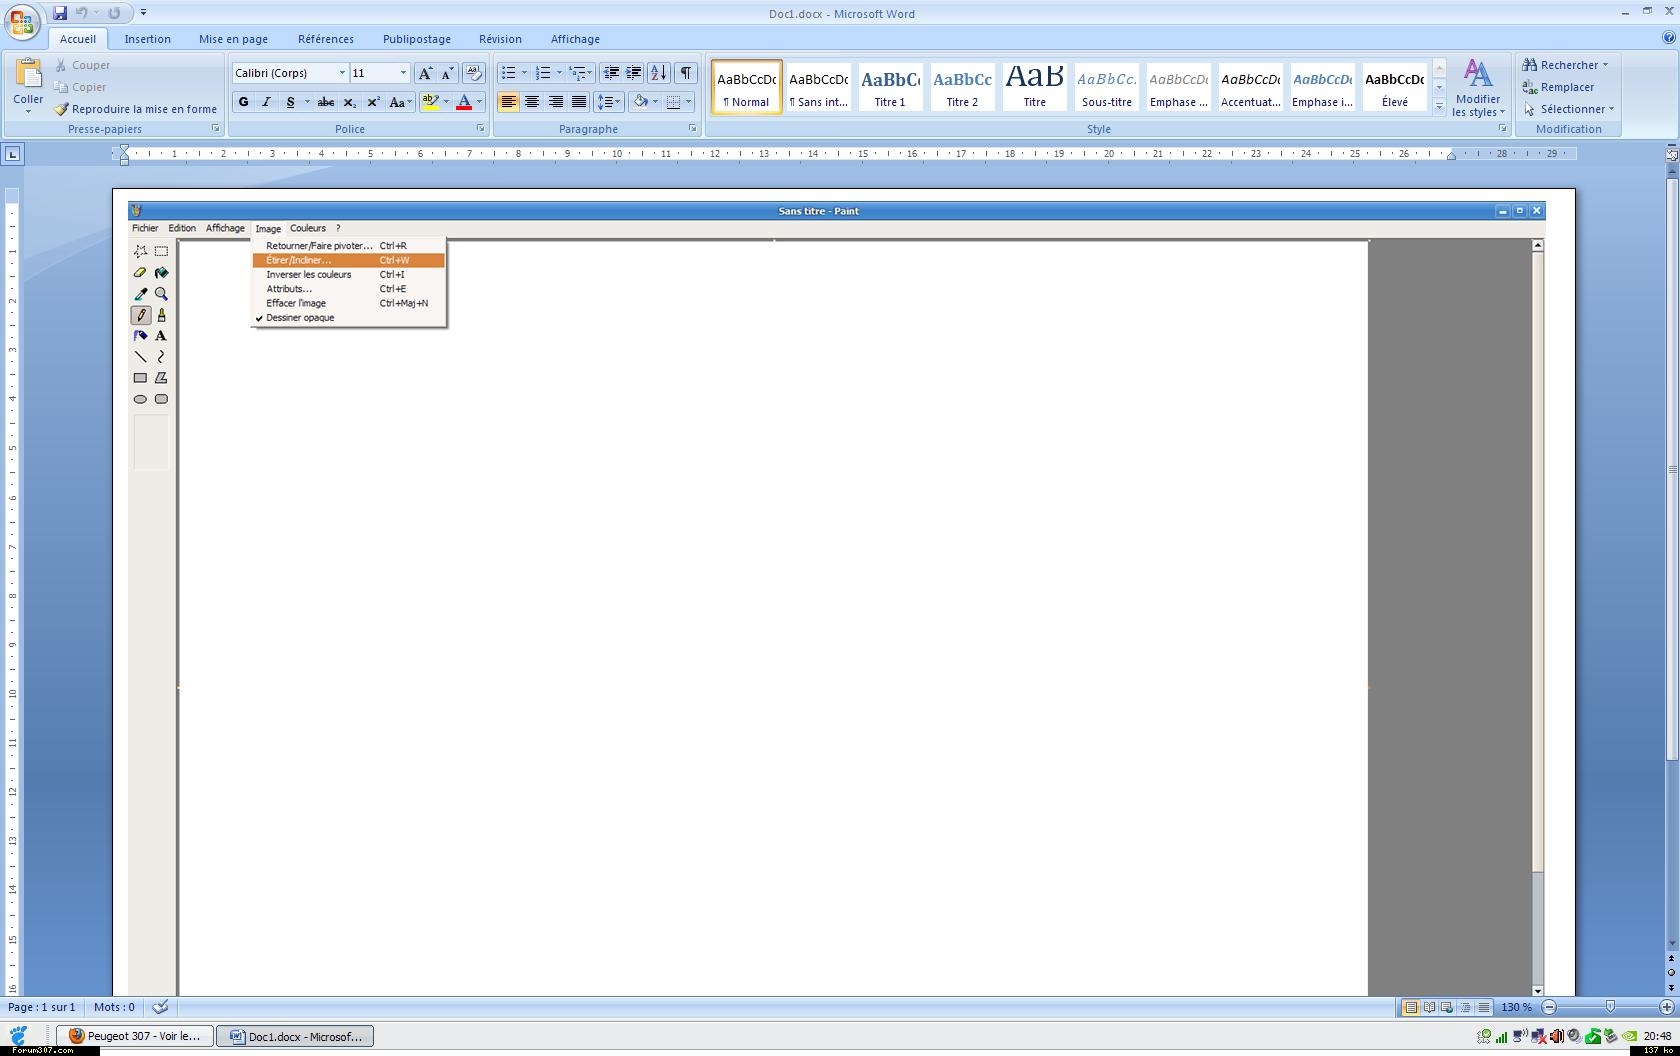Click the 130 % zoom level
Screen dimensions: 1680x1056
click(x=1516, y=1007)
